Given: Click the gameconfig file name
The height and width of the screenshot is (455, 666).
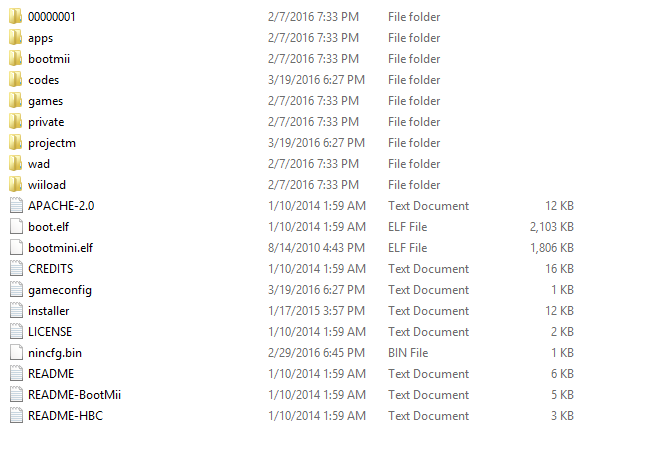Looking at the screenshot, I should (x=59, y=290).
